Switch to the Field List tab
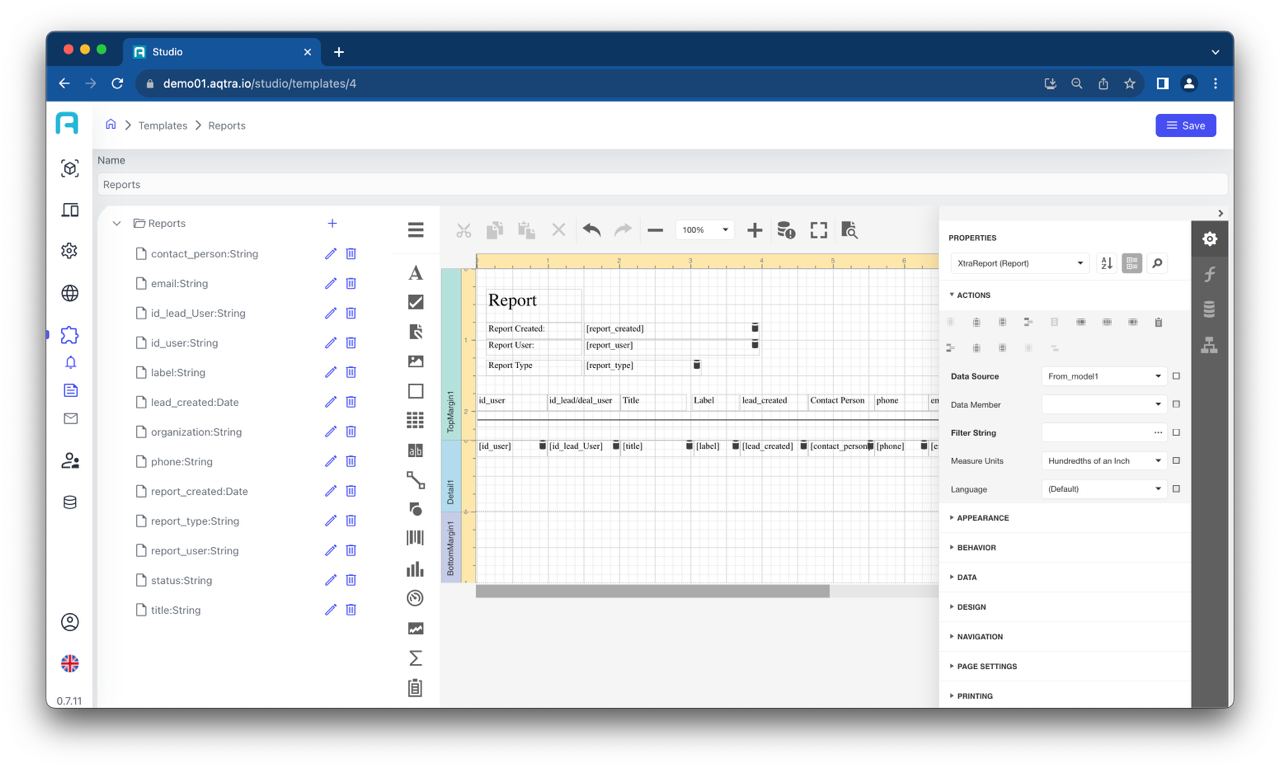Screen dimensions: 1280x769 (x=1209, y=310)
